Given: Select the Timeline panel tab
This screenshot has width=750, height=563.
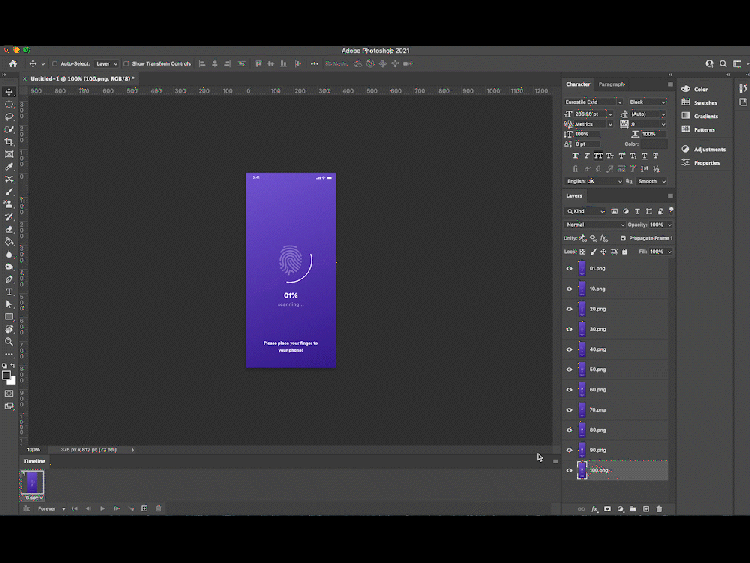Looking at the screenshot, I should (x=34, y=461).
